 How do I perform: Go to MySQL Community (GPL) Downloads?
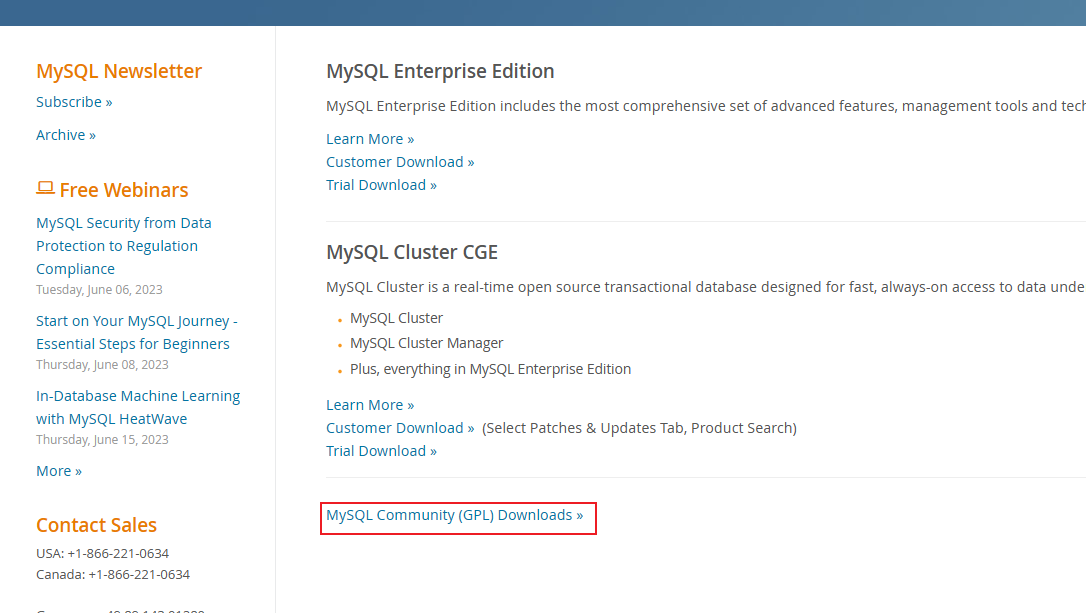[454, 515]
